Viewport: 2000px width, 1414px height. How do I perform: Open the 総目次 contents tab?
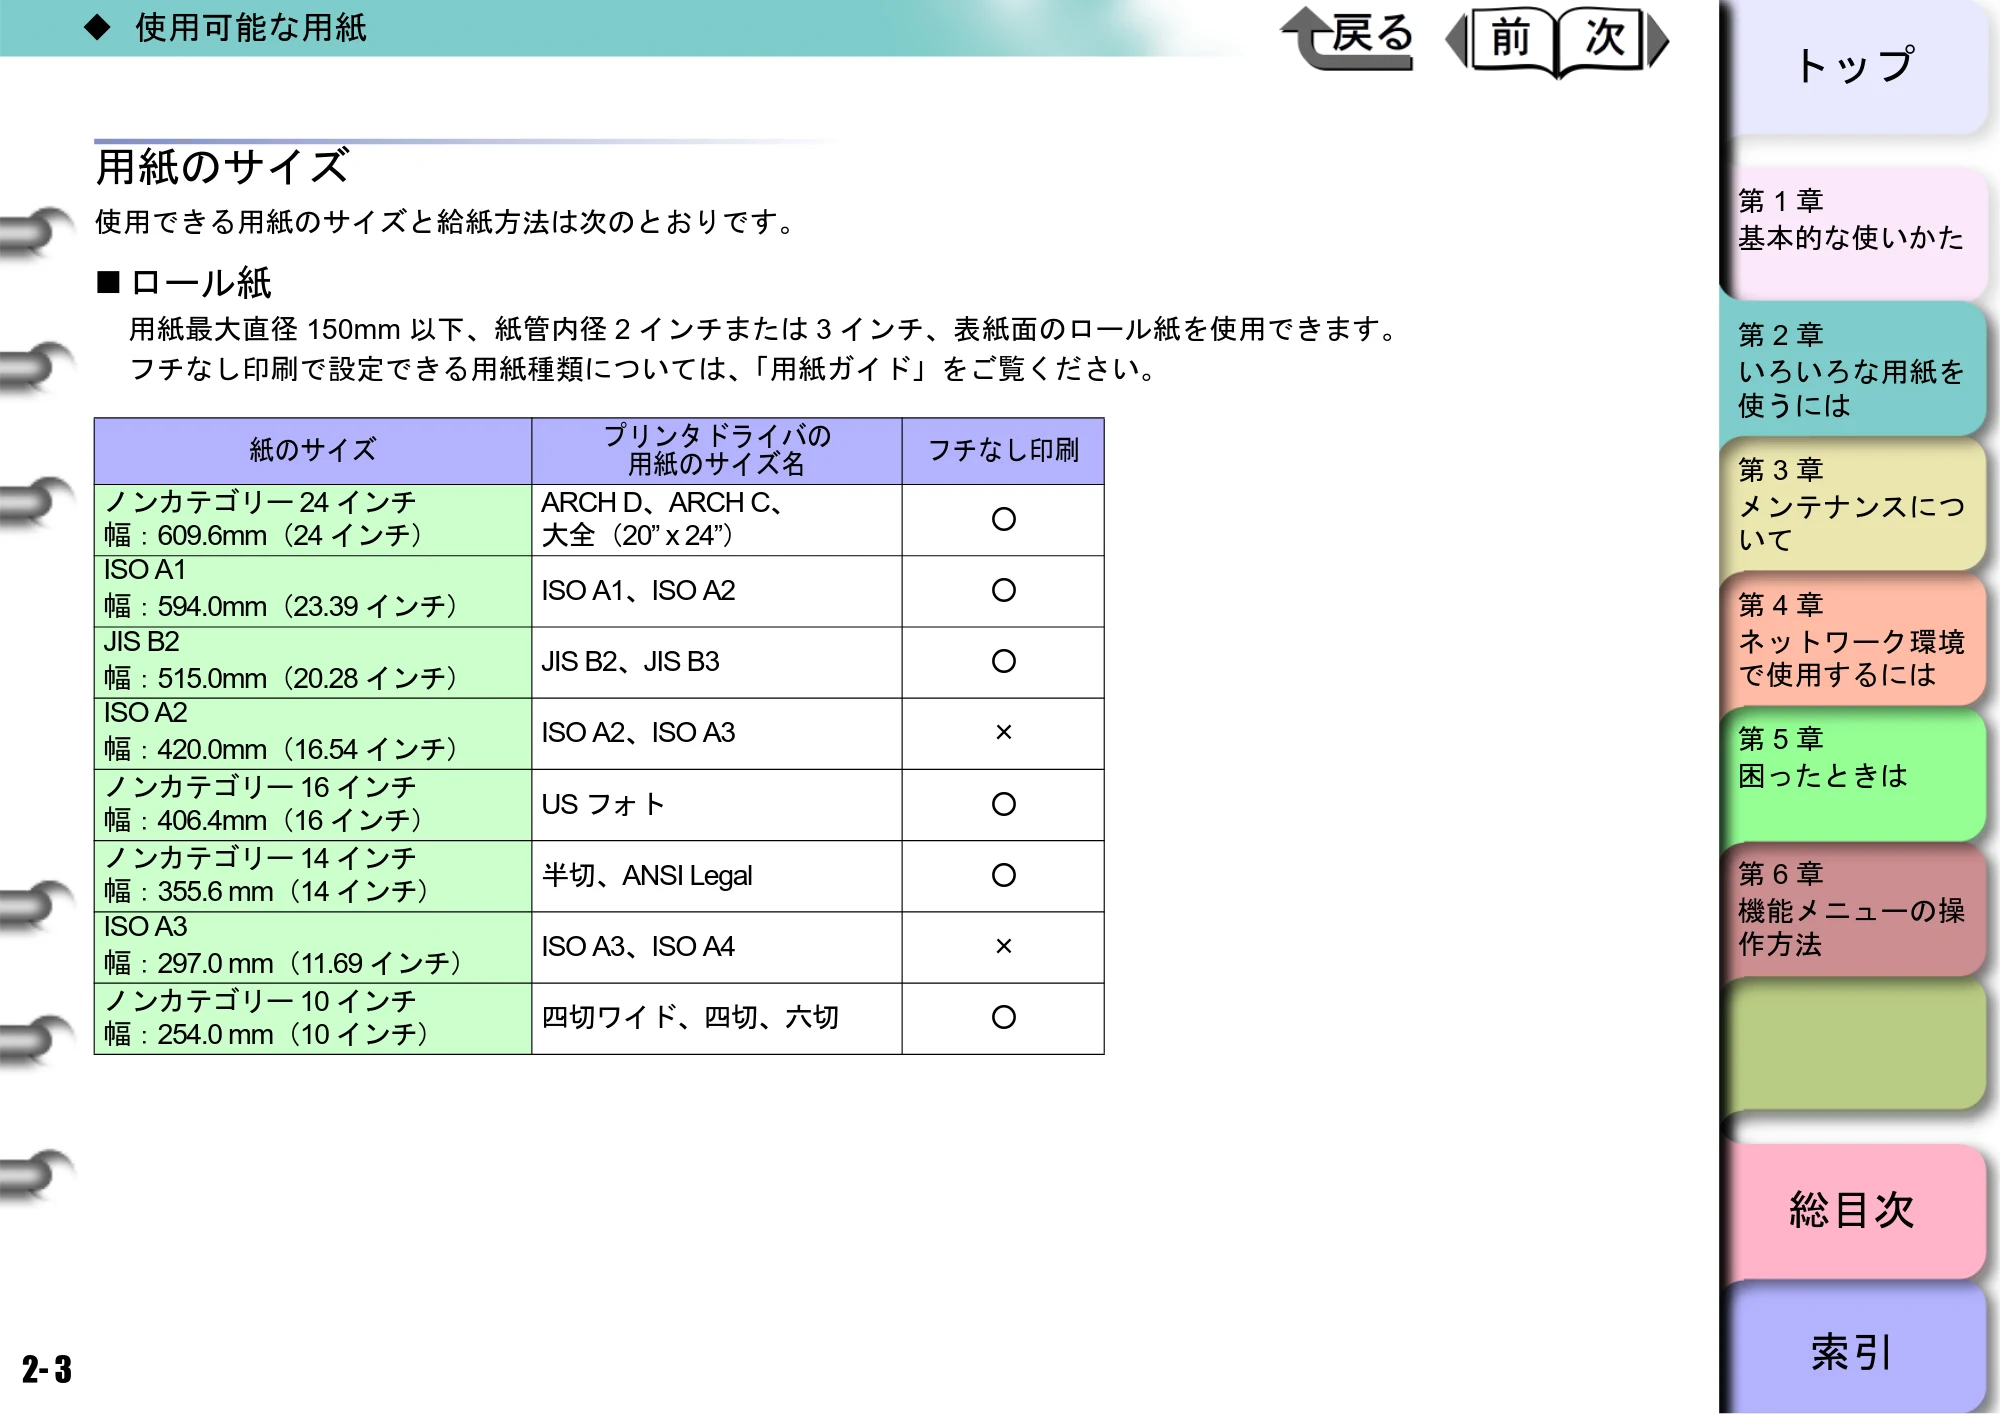point(1855,1210)
